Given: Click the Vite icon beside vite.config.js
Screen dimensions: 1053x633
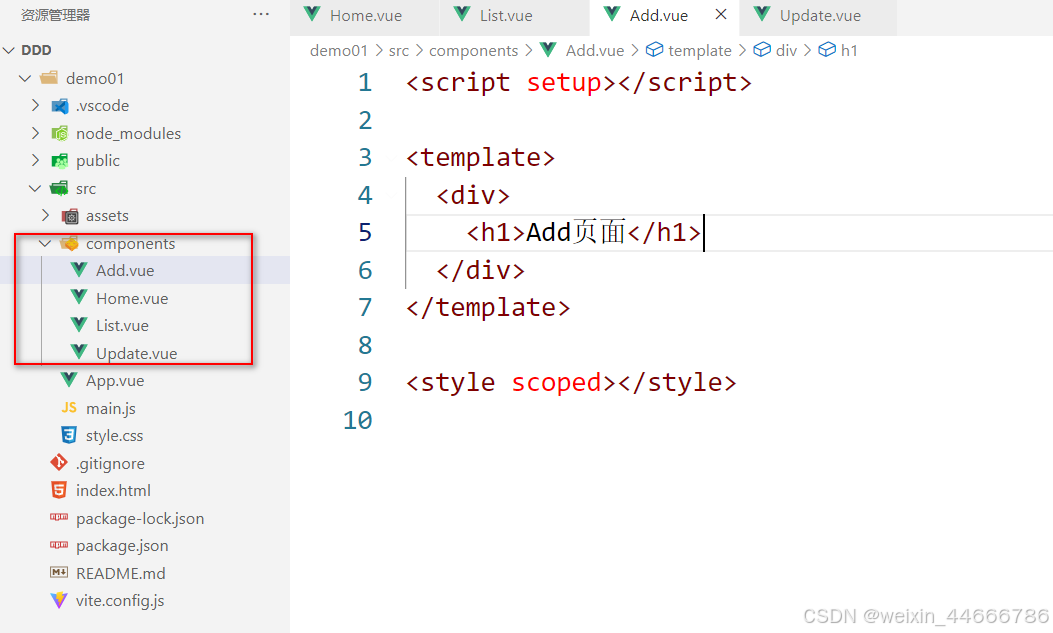Looking at the screenshot, I should tap(59, 600).
